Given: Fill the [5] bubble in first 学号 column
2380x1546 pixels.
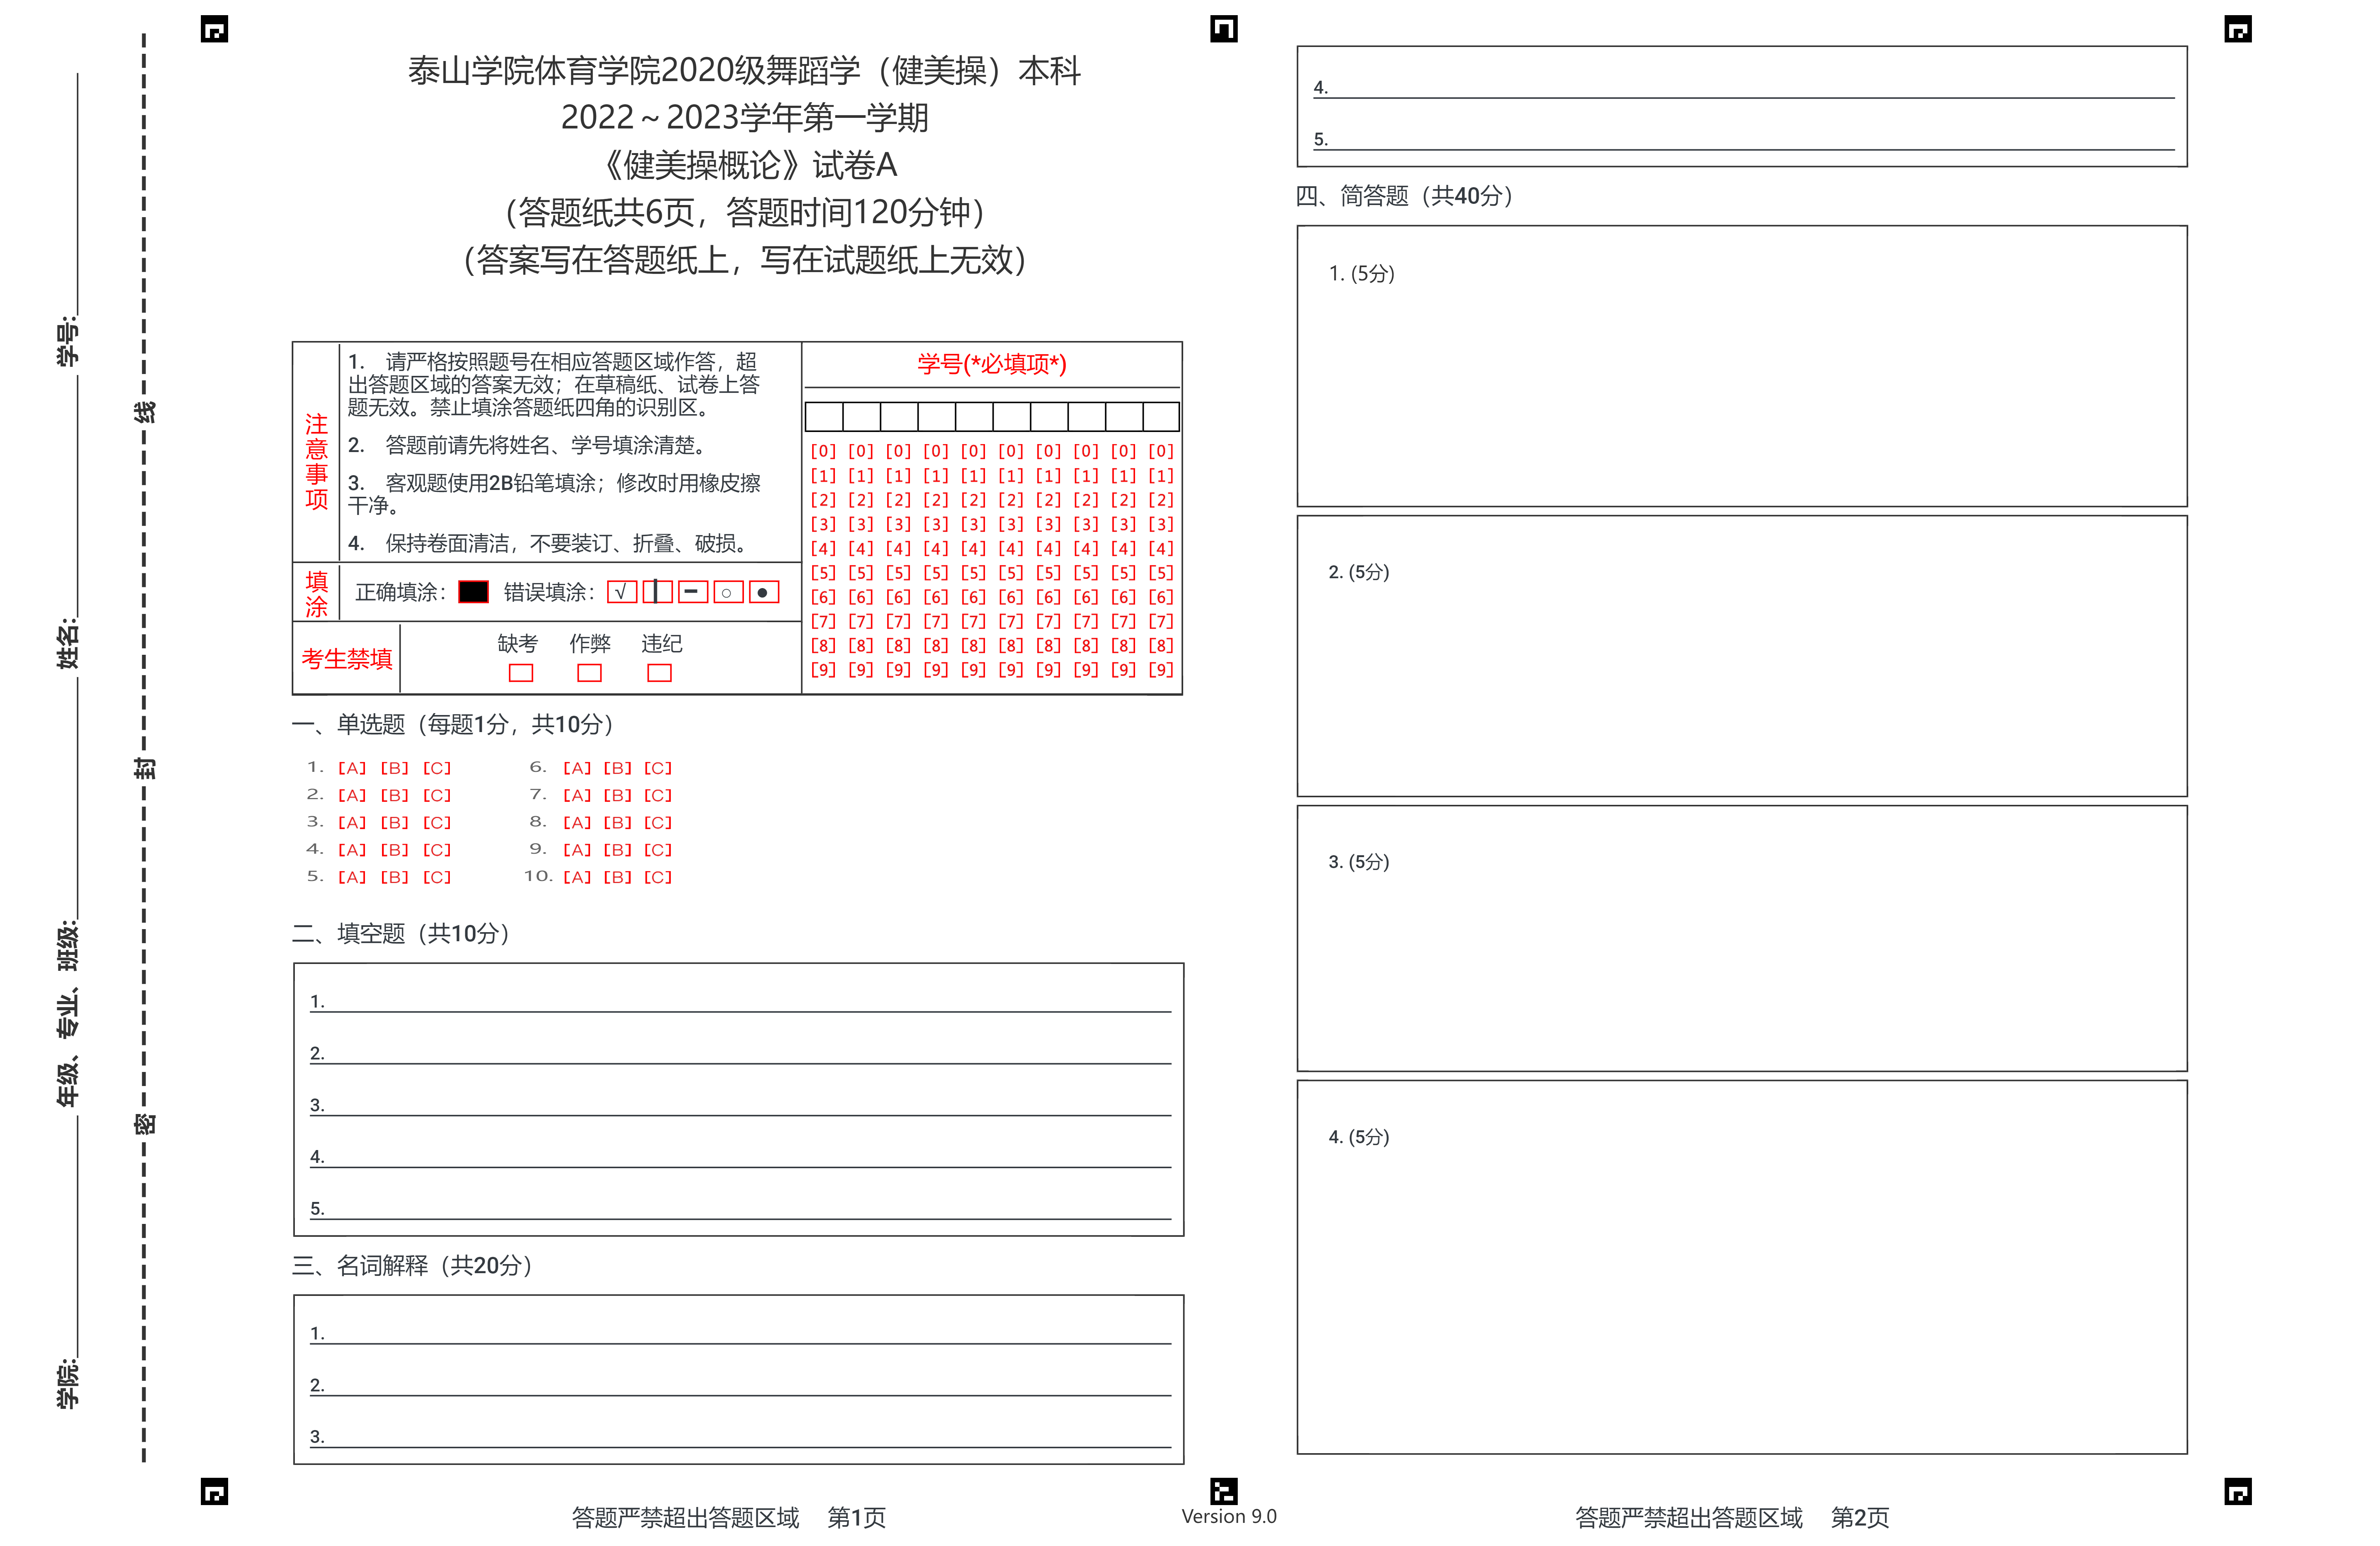Looking at the screenshot, I should click(823, 573).
